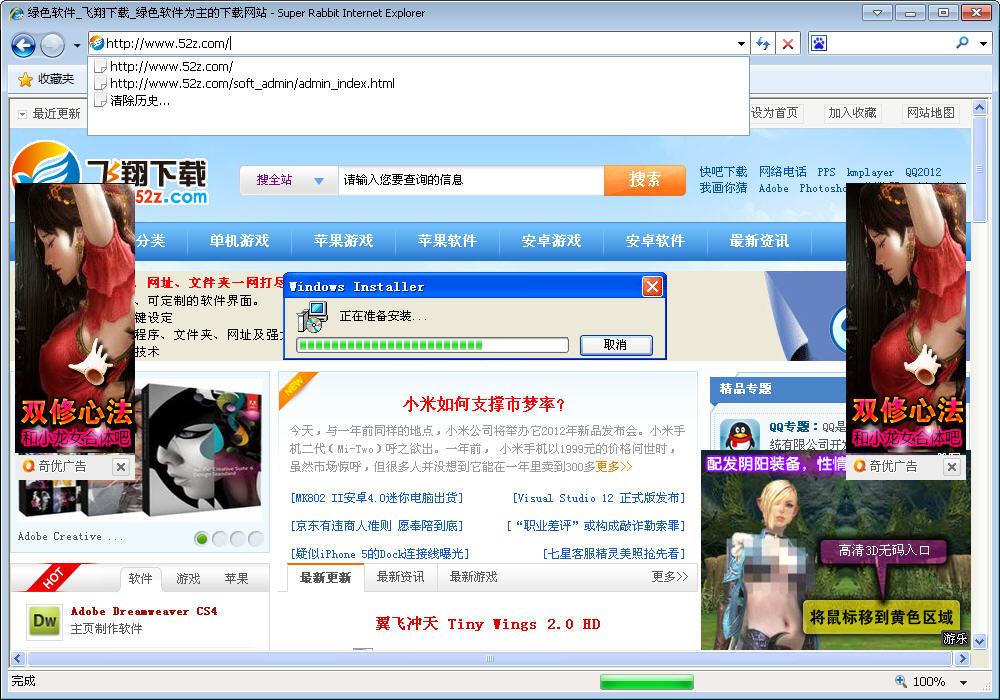This screenshot has width=1000, height=700.
Task: Open the headline 小米如何支撑市梦率?
Action: click(x=484, y=404)
